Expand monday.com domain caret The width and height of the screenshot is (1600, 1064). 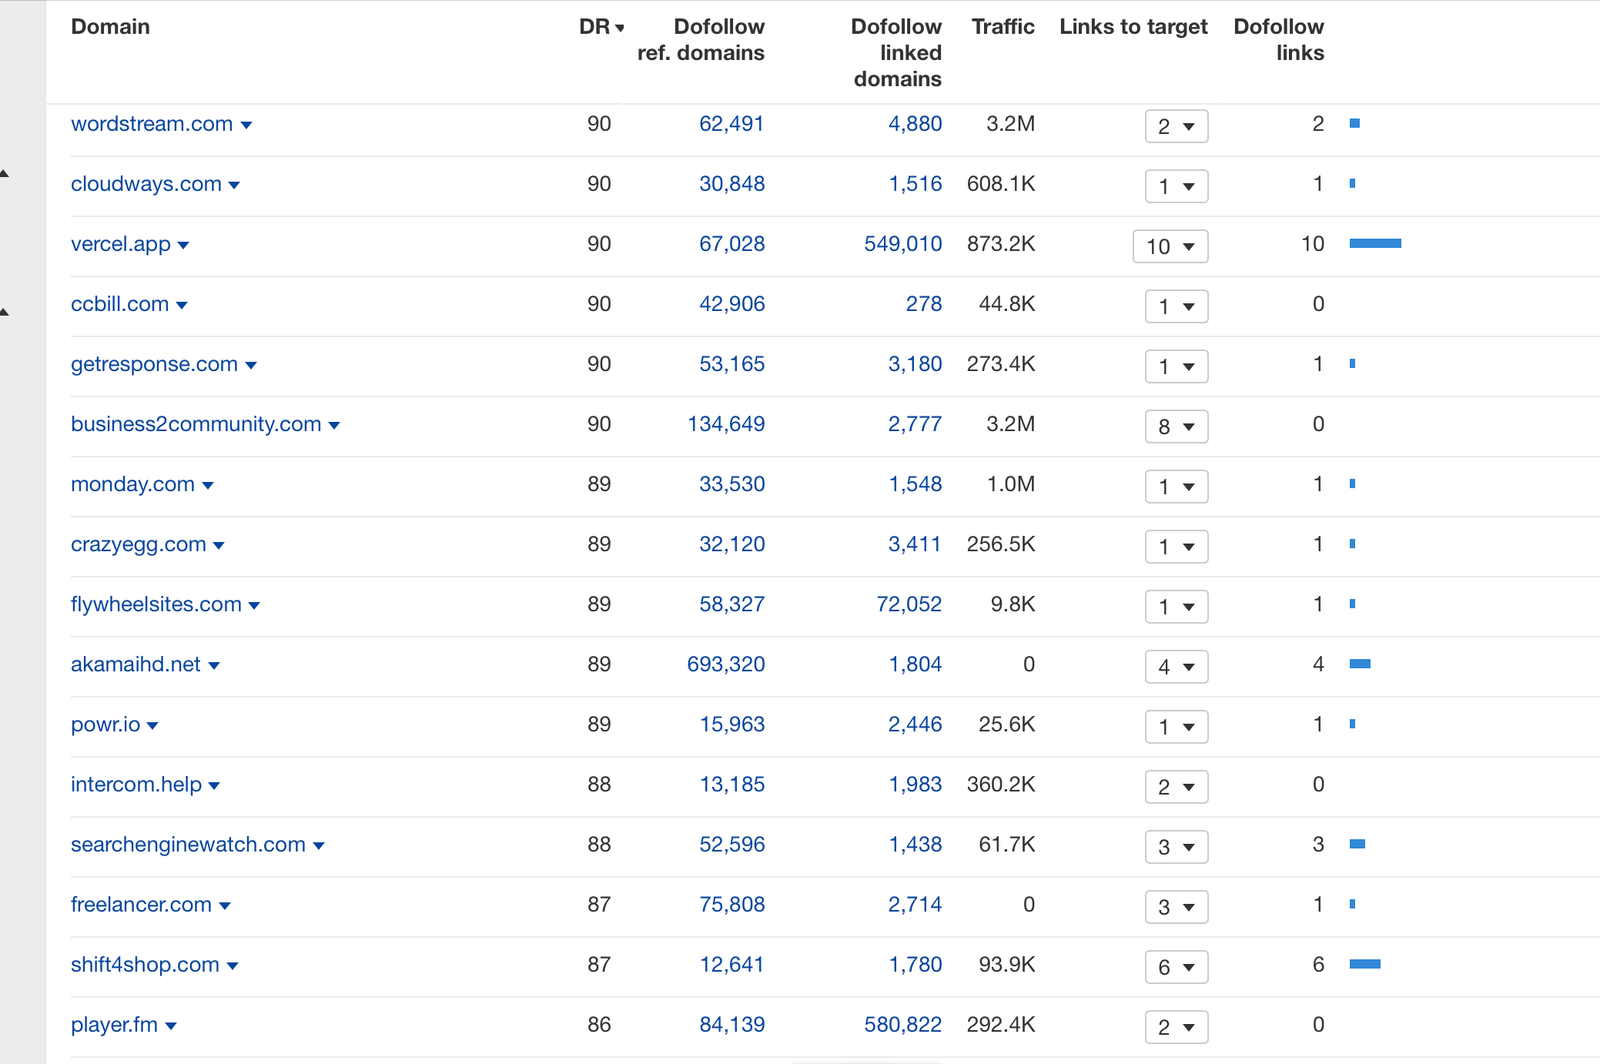208,485
